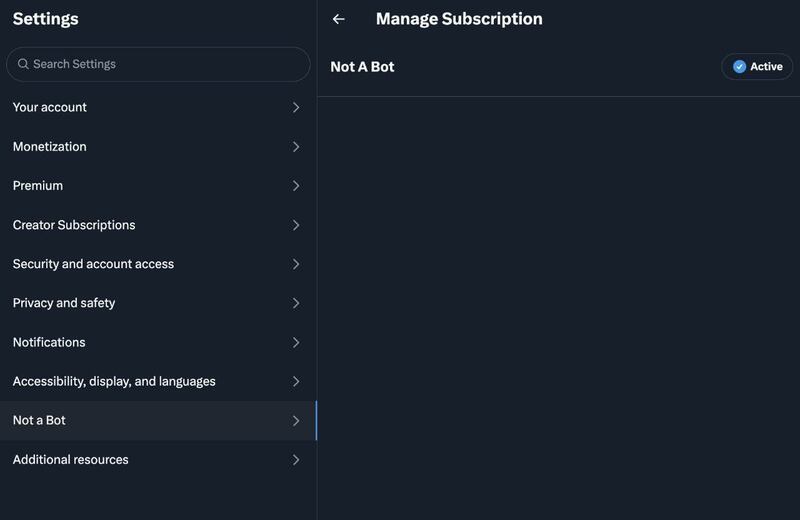Open the Monetization settings label
This screenshot has width=800, height=520.
[x=50, y=147]
